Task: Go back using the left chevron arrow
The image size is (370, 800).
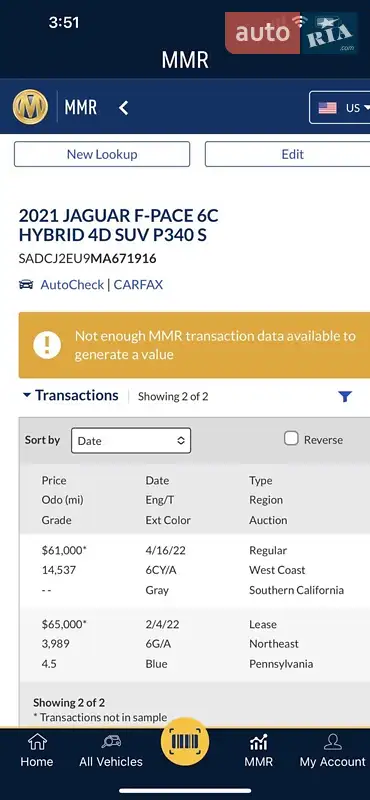Action: click(x=124, y=108)
